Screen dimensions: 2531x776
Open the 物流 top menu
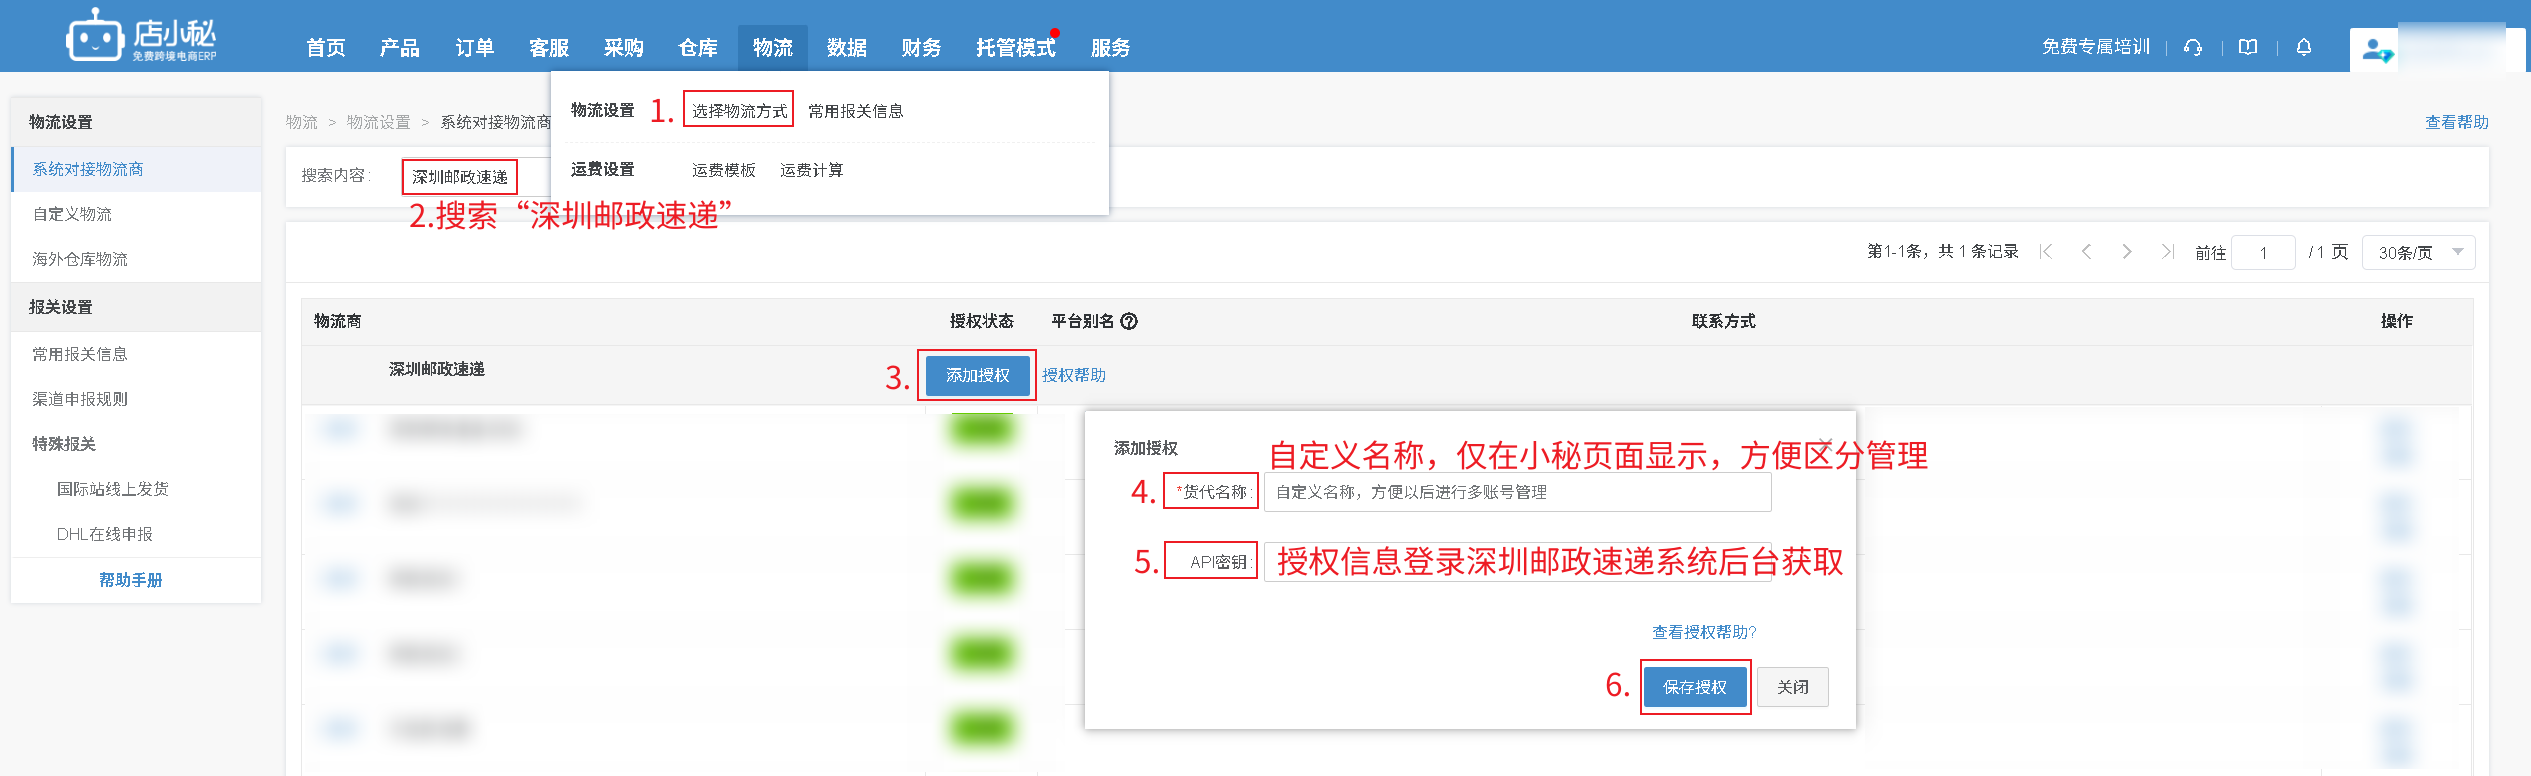(x=772, y=48)
